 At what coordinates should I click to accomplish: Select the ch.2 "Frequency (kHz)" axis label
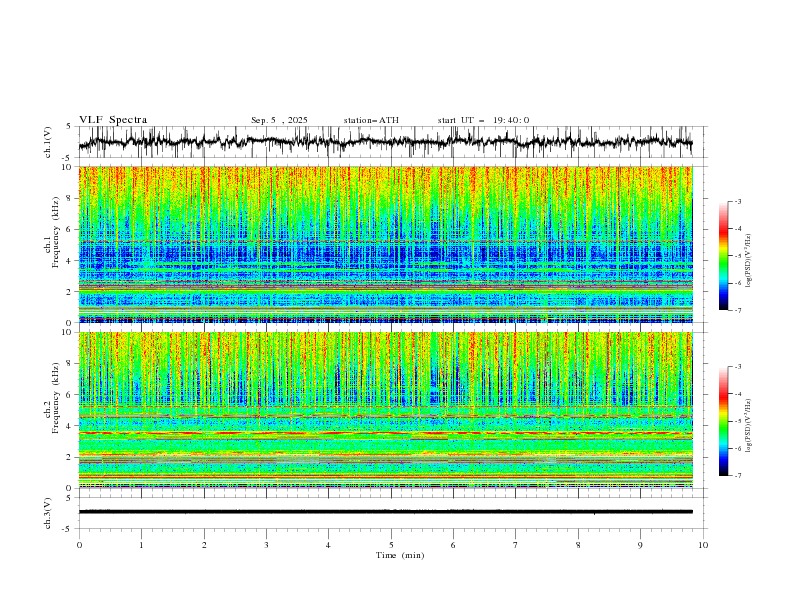55,397
